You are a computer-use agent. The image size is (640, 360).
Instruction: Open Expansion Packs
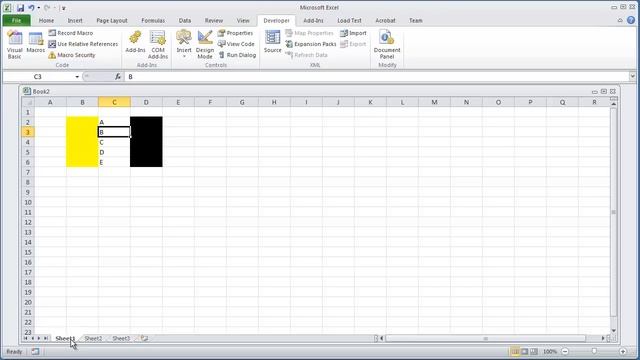tap(311, 44)
